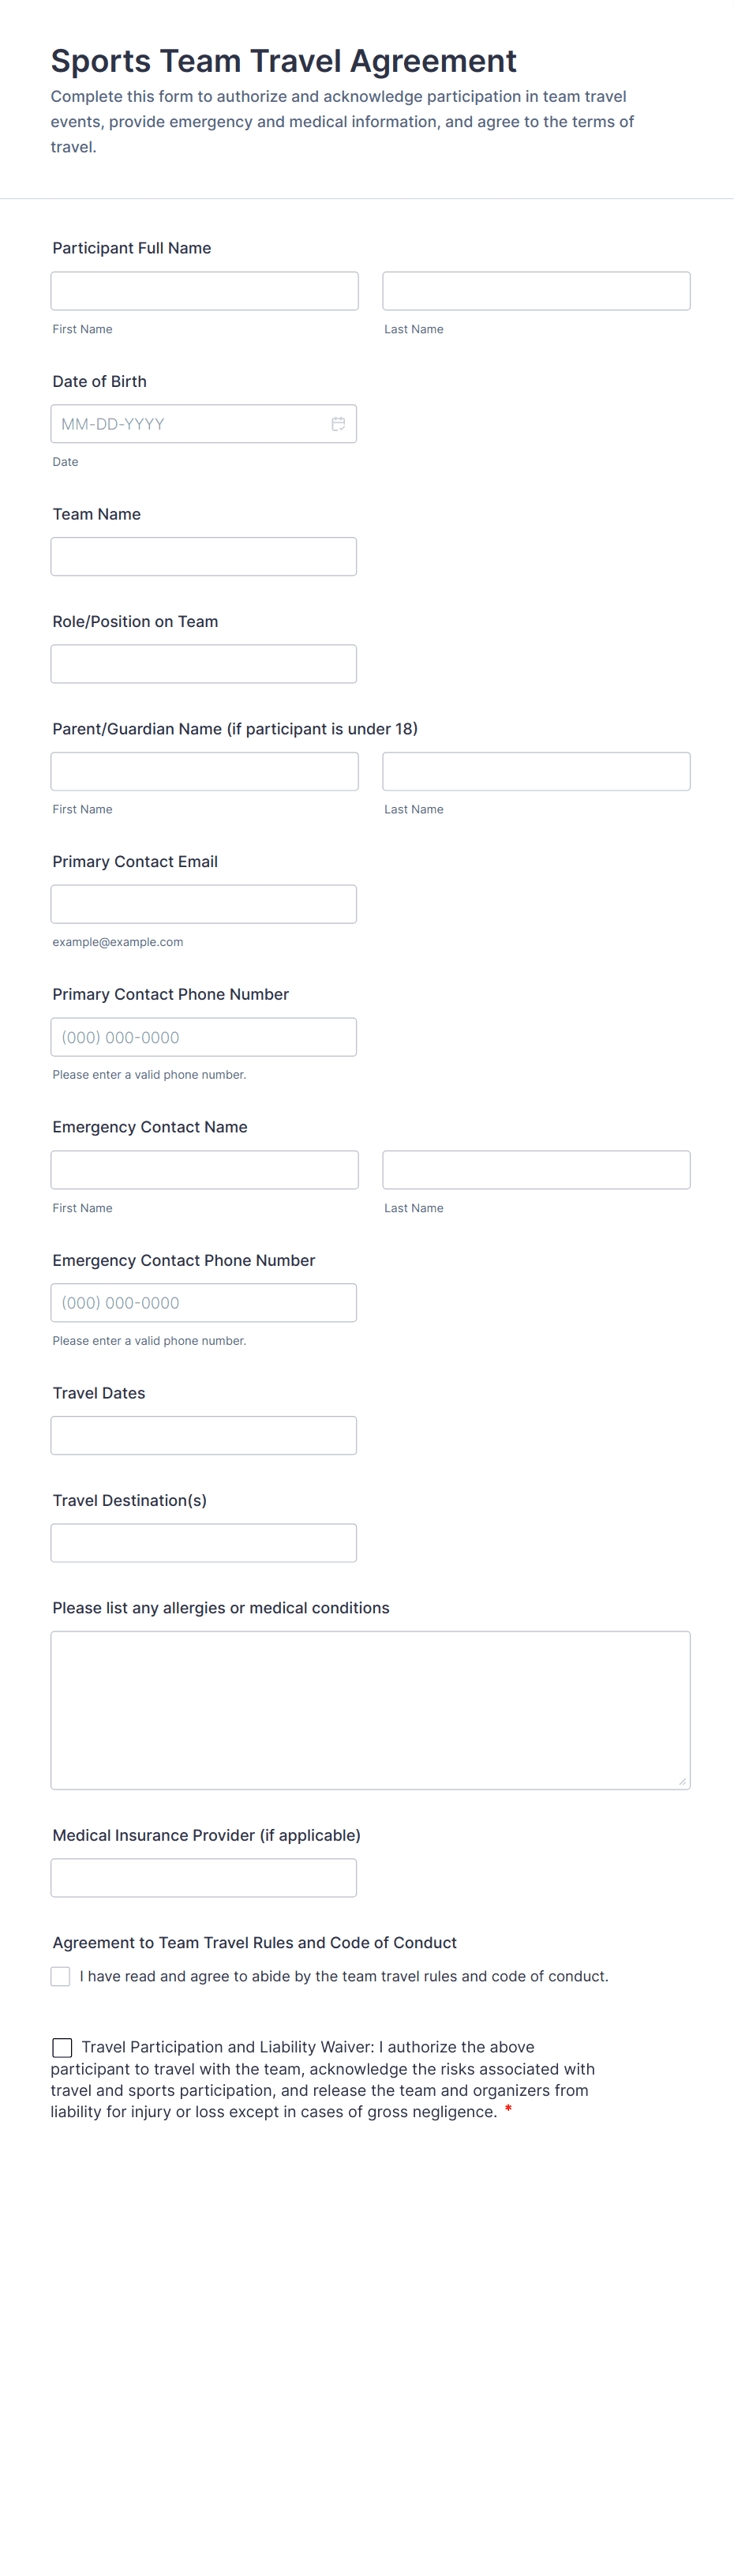Select the Medical Insurance Provider field

[x=204, y=1878]
